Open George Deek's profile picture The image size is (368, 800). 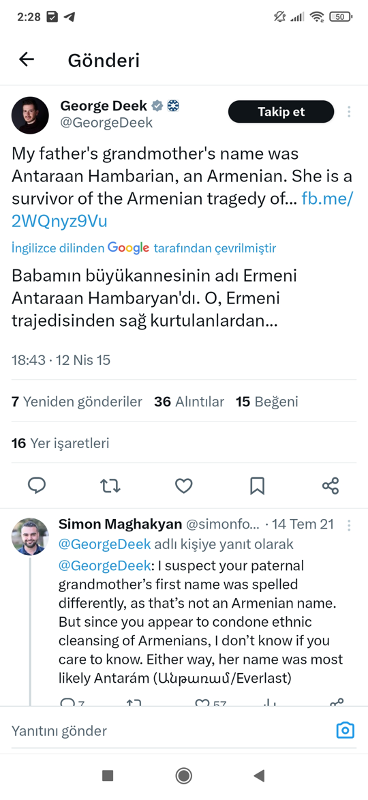tap(30, 115)
